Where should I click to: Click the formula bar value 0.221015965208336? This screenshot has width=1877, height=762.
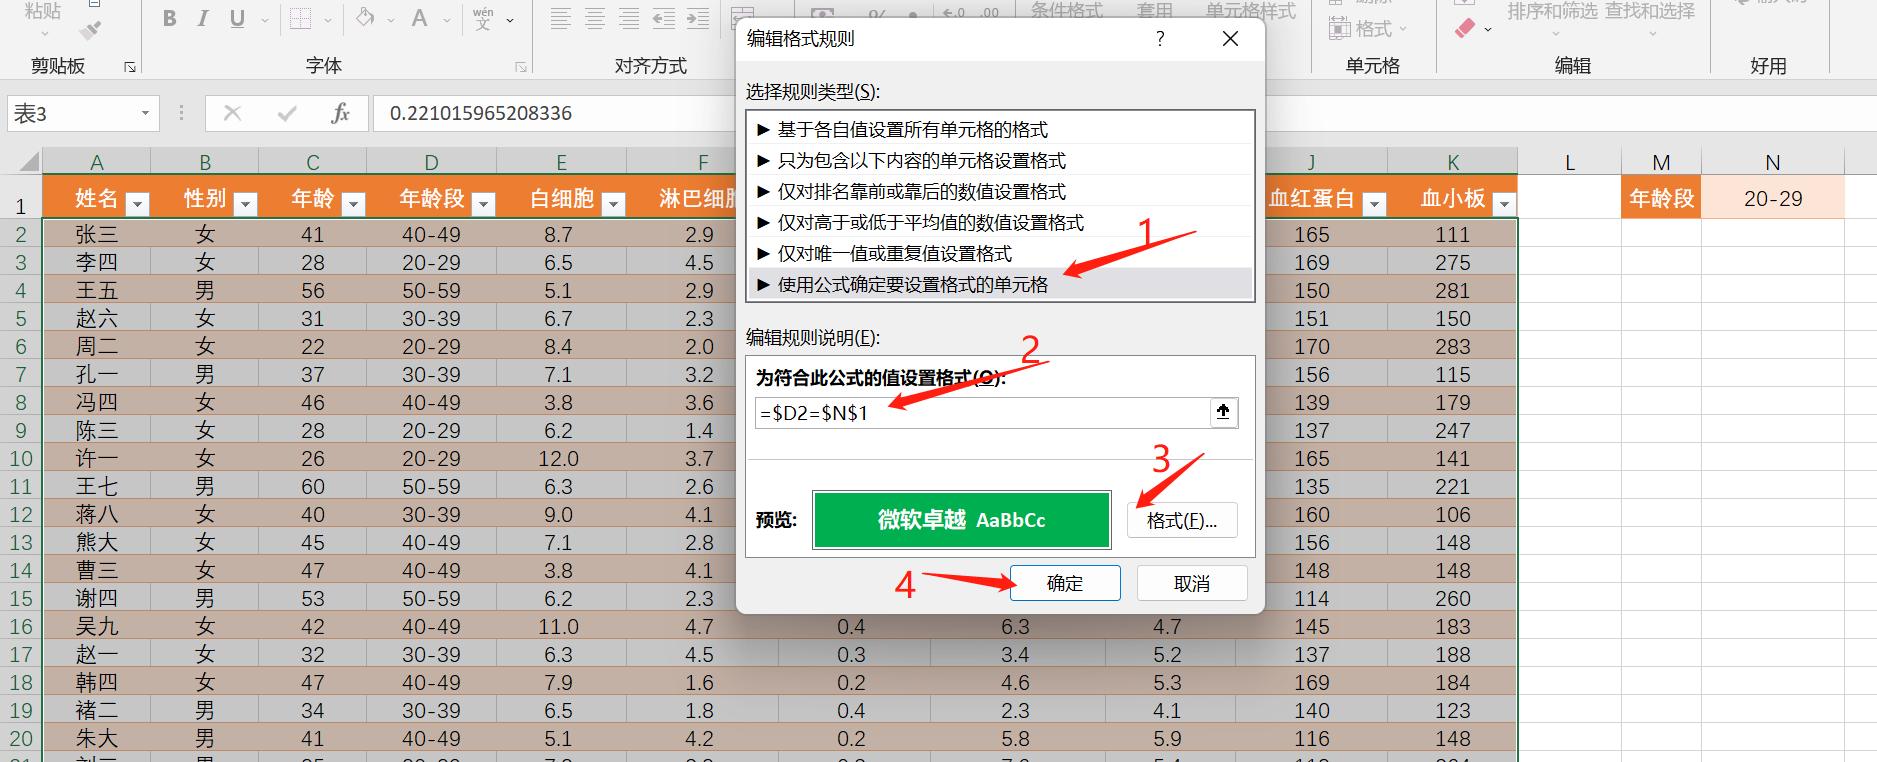pos(481,113)
